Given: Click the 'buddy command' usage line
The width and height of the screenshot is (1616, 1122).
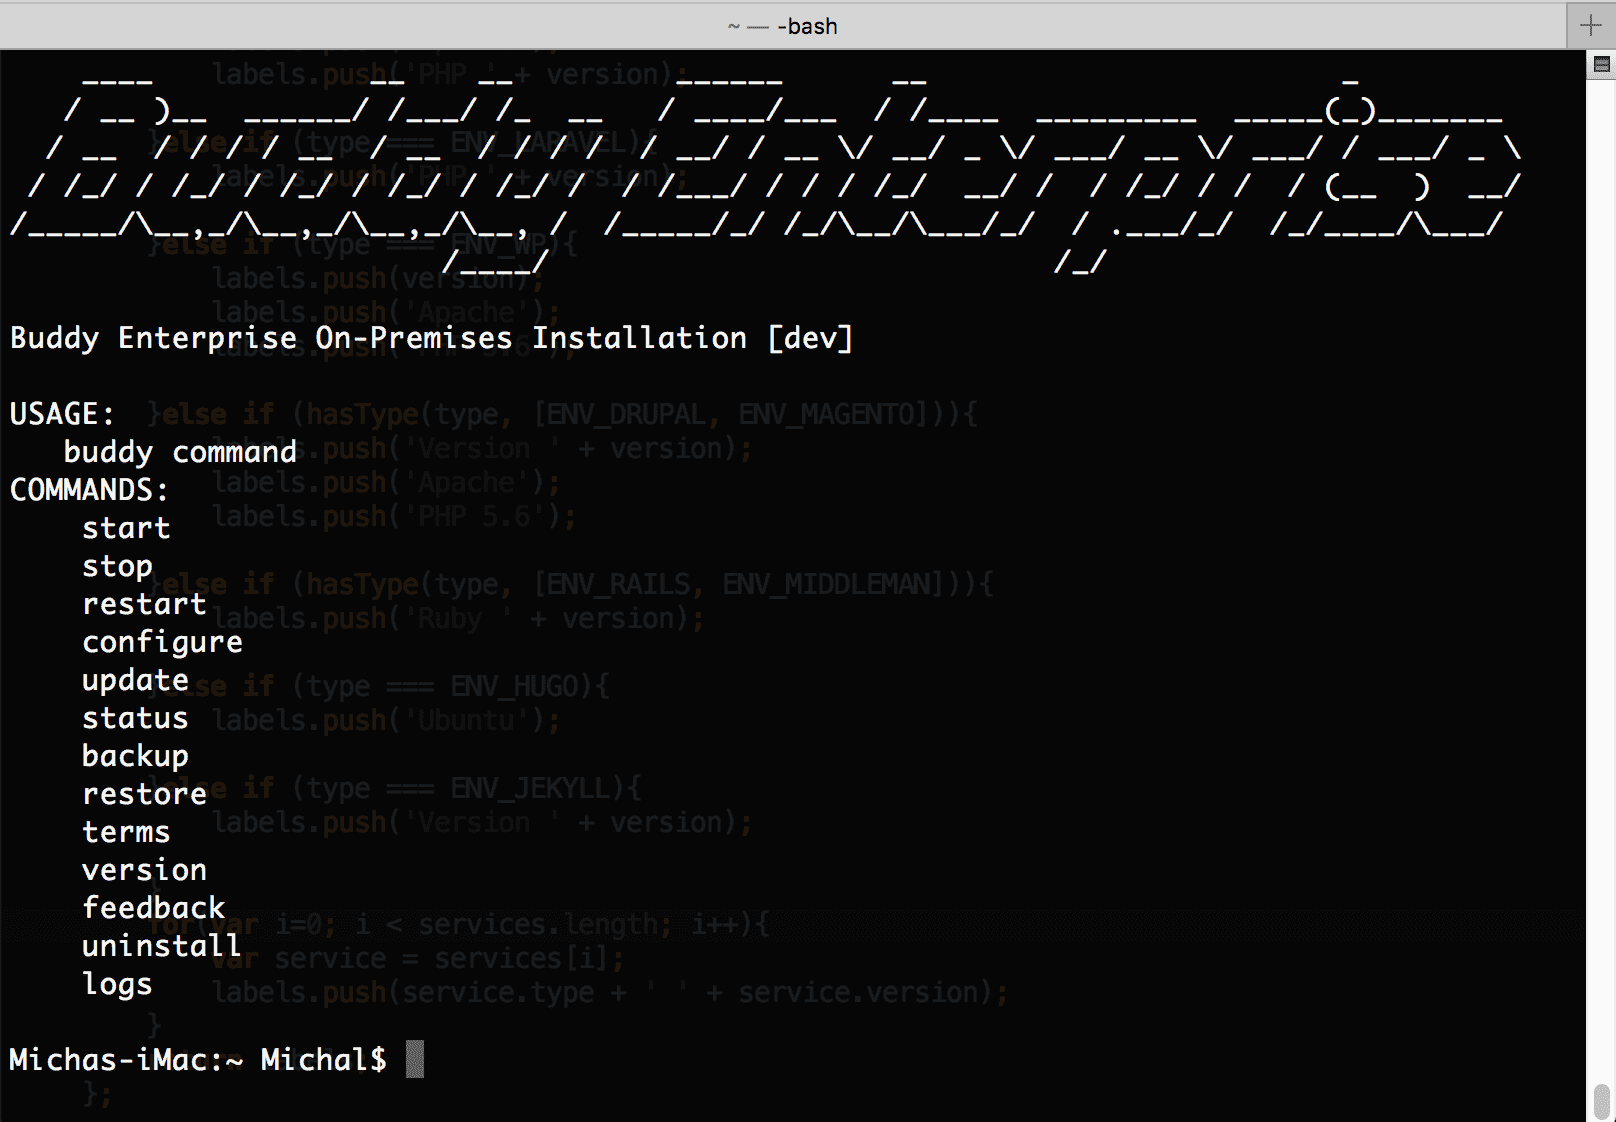Looking at the screenshot, I should 180,453.
